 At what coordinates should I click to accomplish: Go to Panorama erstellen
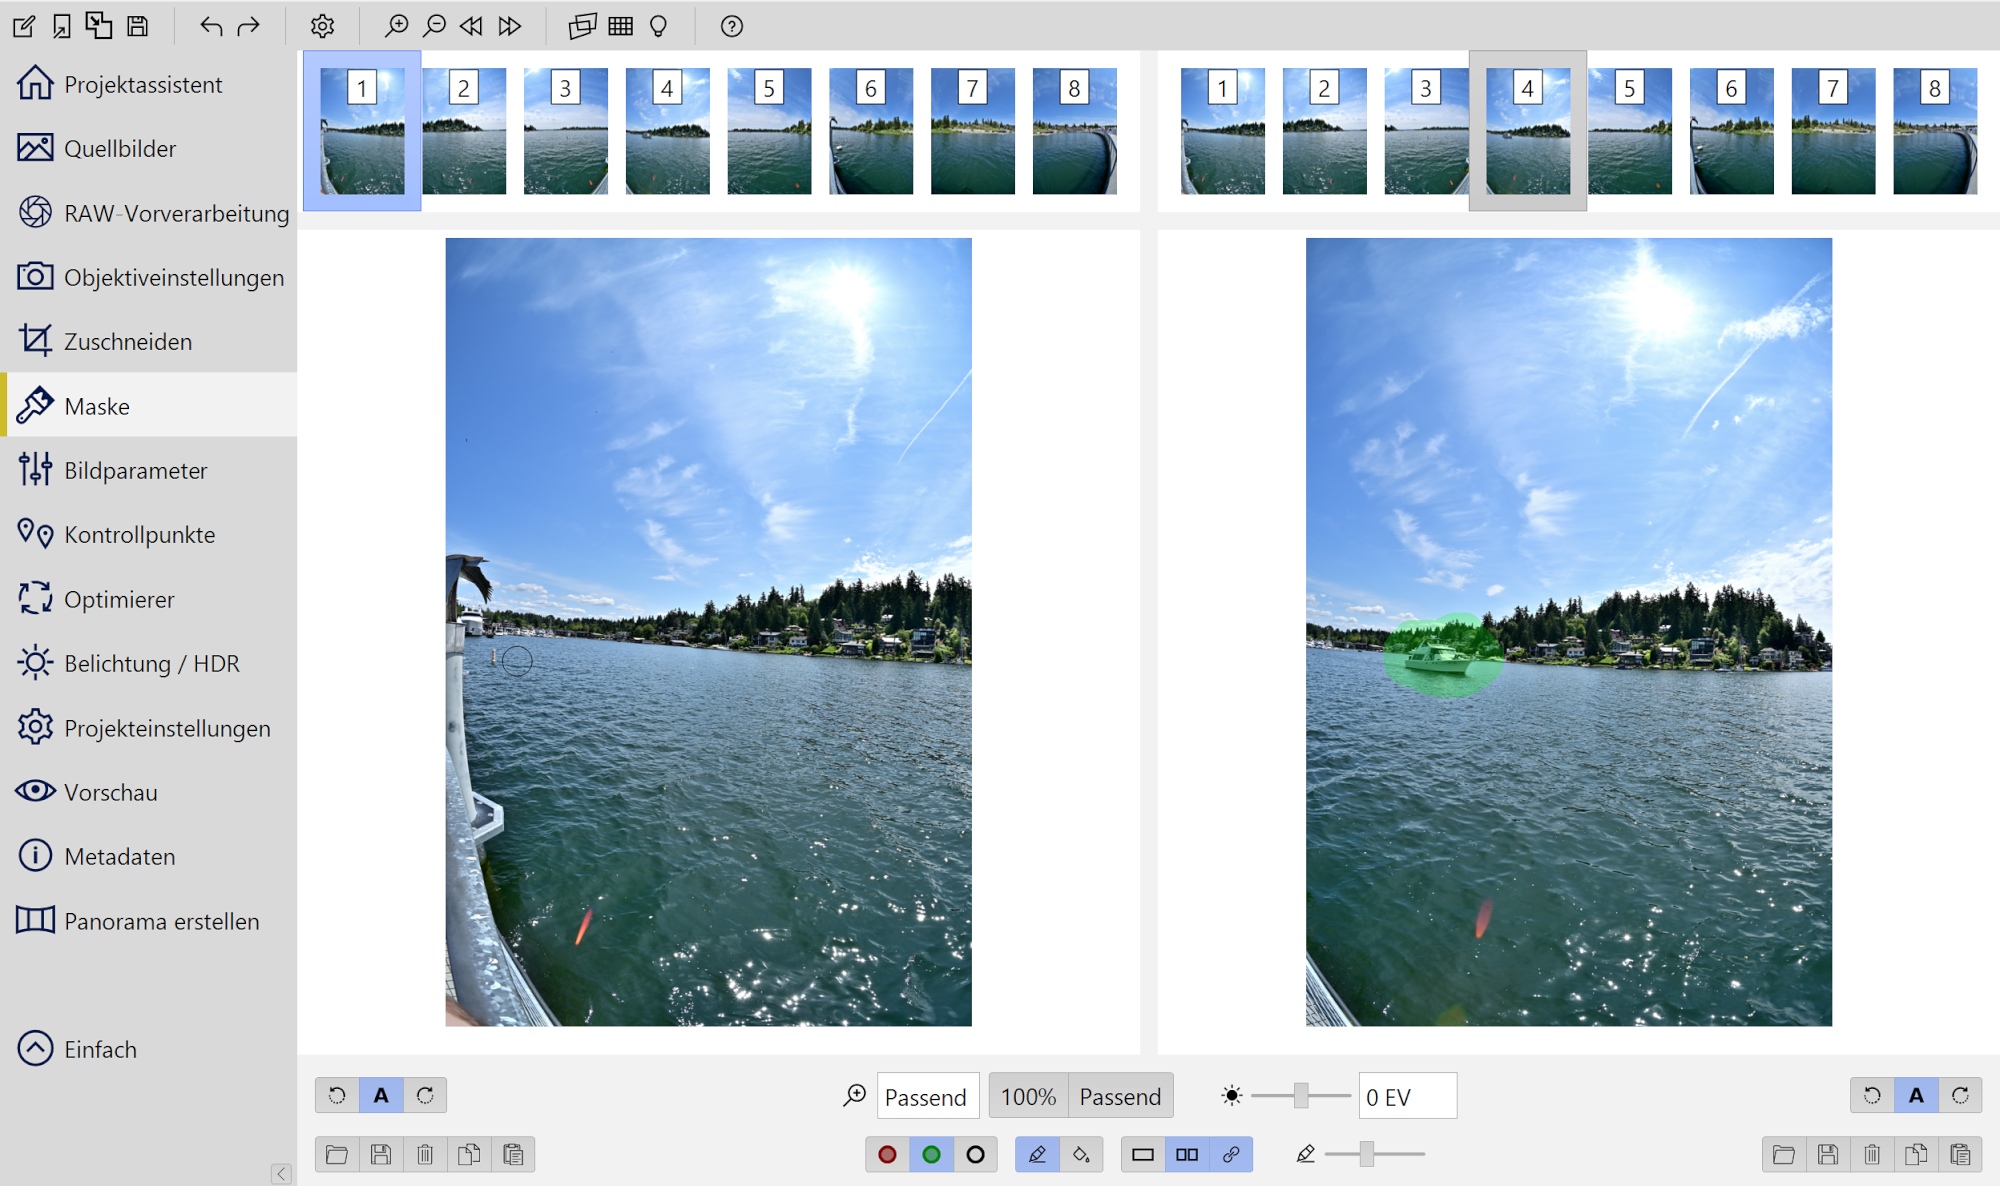161,921
